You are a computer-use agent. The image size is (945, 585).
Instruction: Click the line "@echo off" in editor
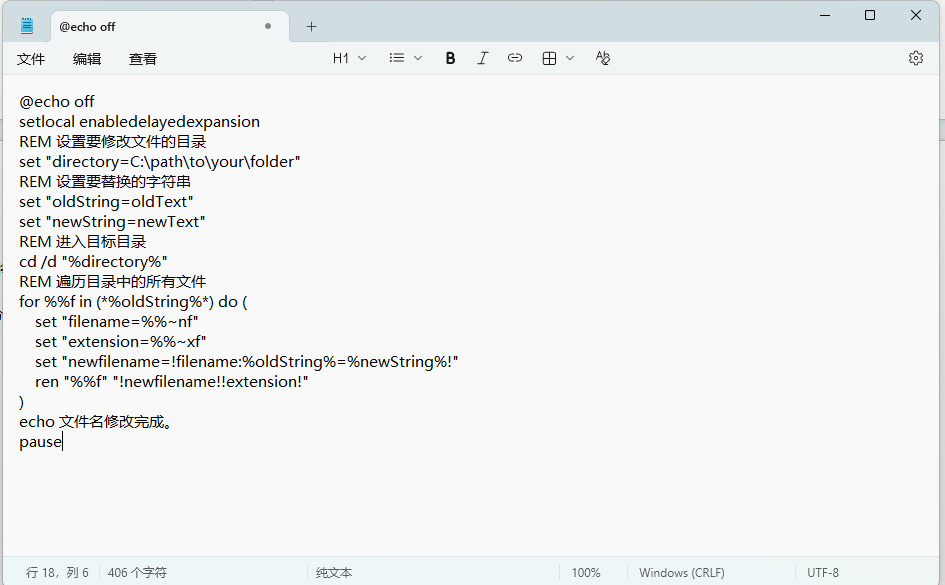tap(57, 101)
